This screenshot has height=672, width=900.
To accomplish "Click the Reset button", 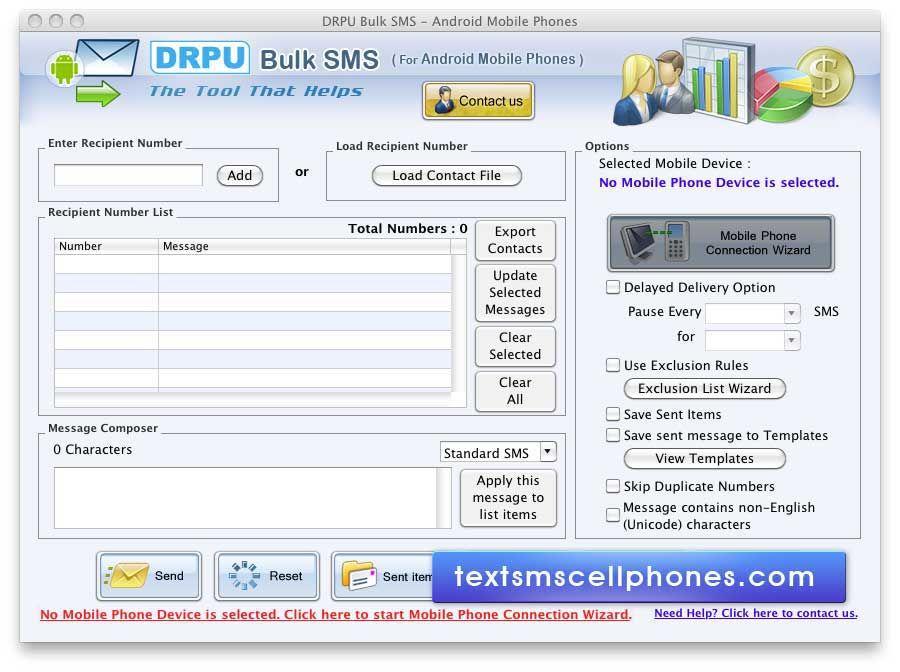I will pyautogui.click(x=266, y=576).
